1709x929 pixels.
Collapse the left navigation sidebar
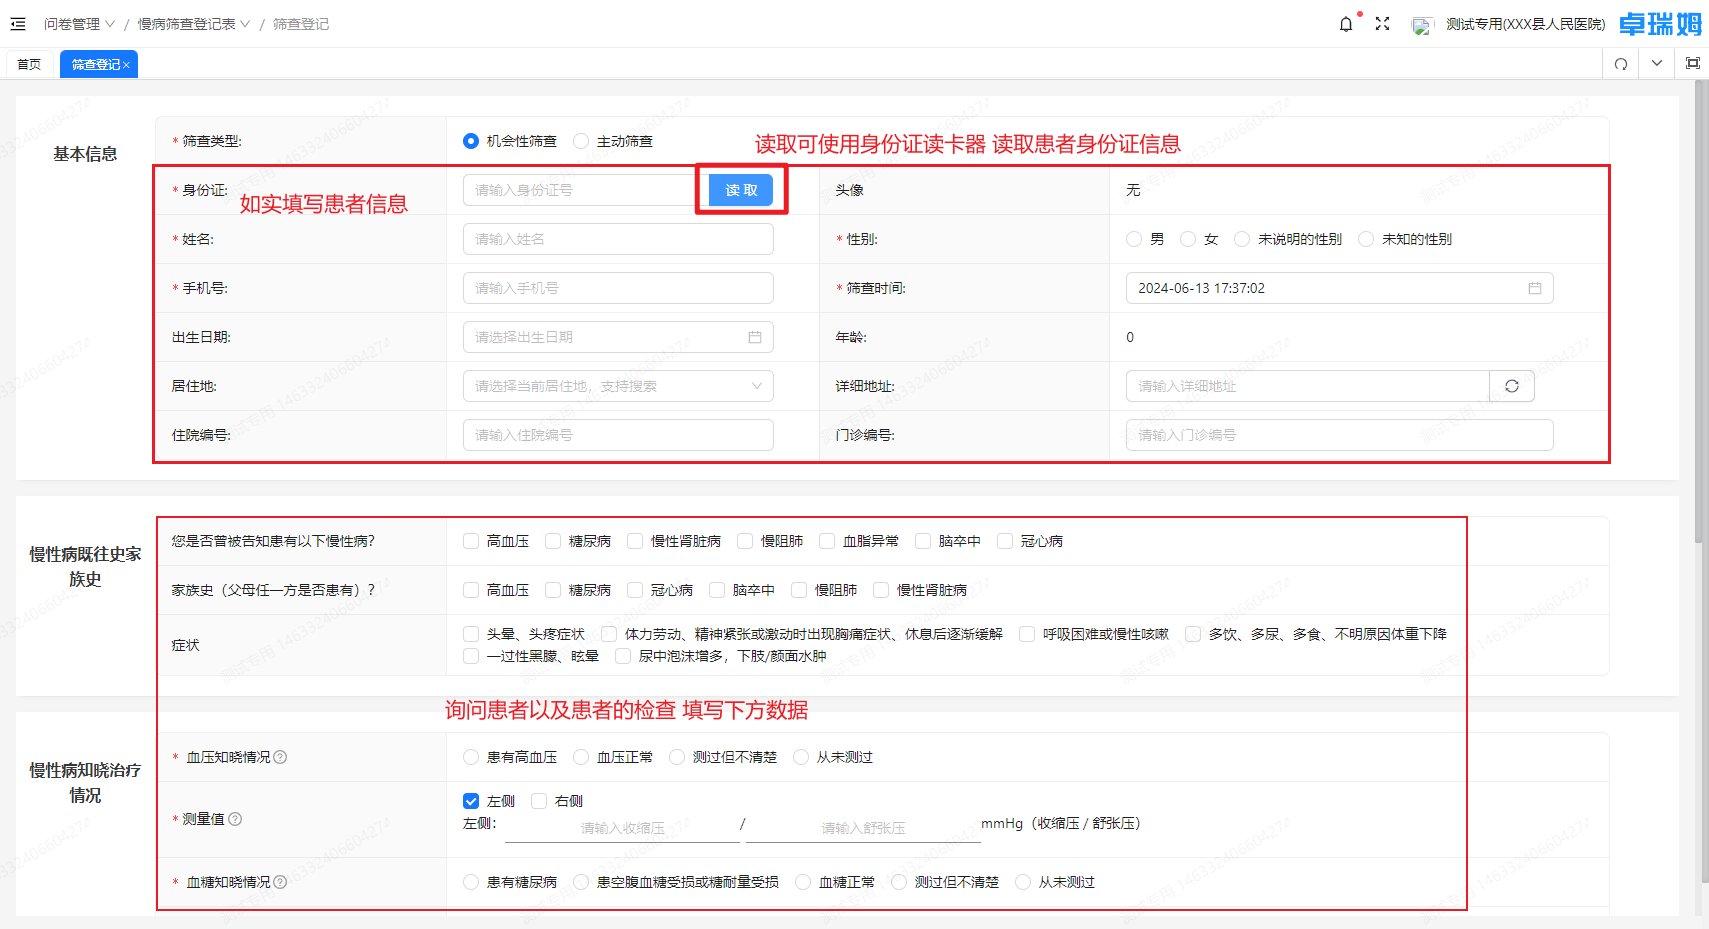[x=18, y=23]
